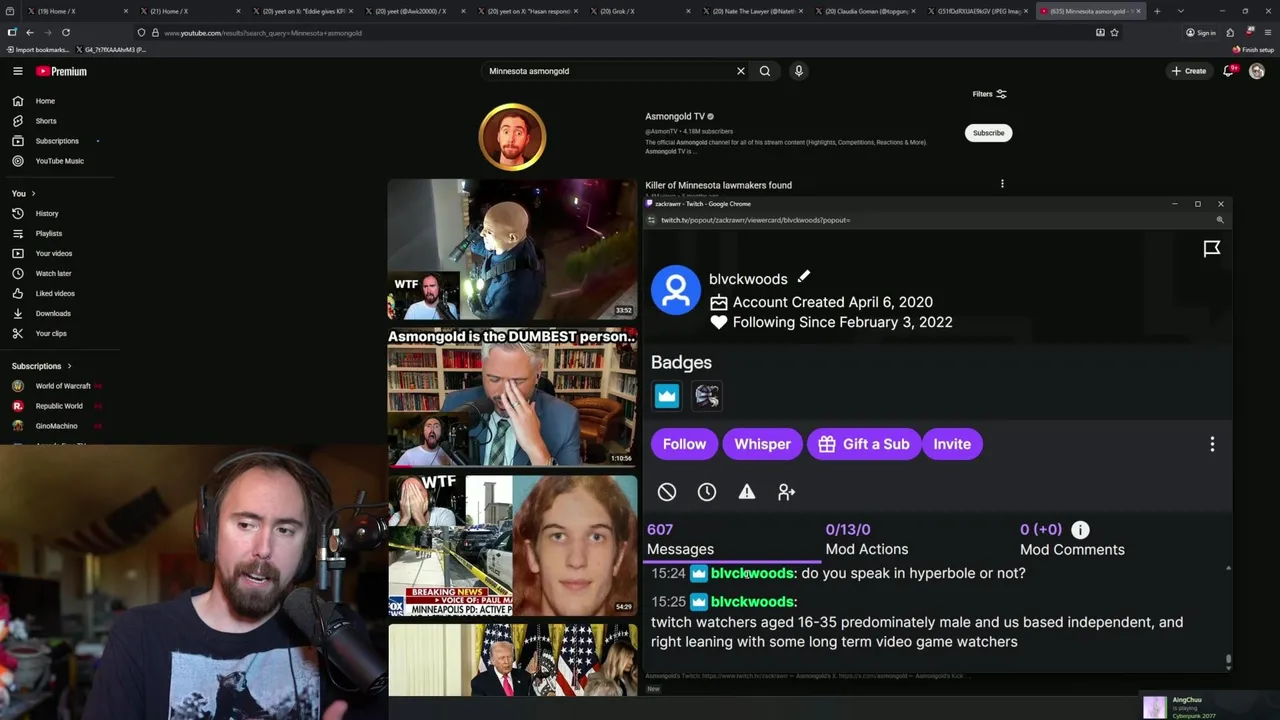Clear the YouTube search query
1280x720 pixels.
(741, 71)
